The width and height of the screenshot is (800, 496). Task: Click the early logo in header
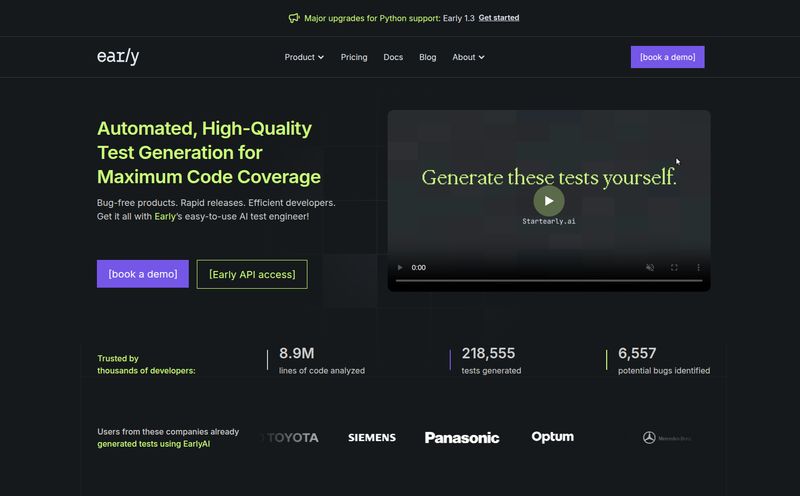pos(118,57)
